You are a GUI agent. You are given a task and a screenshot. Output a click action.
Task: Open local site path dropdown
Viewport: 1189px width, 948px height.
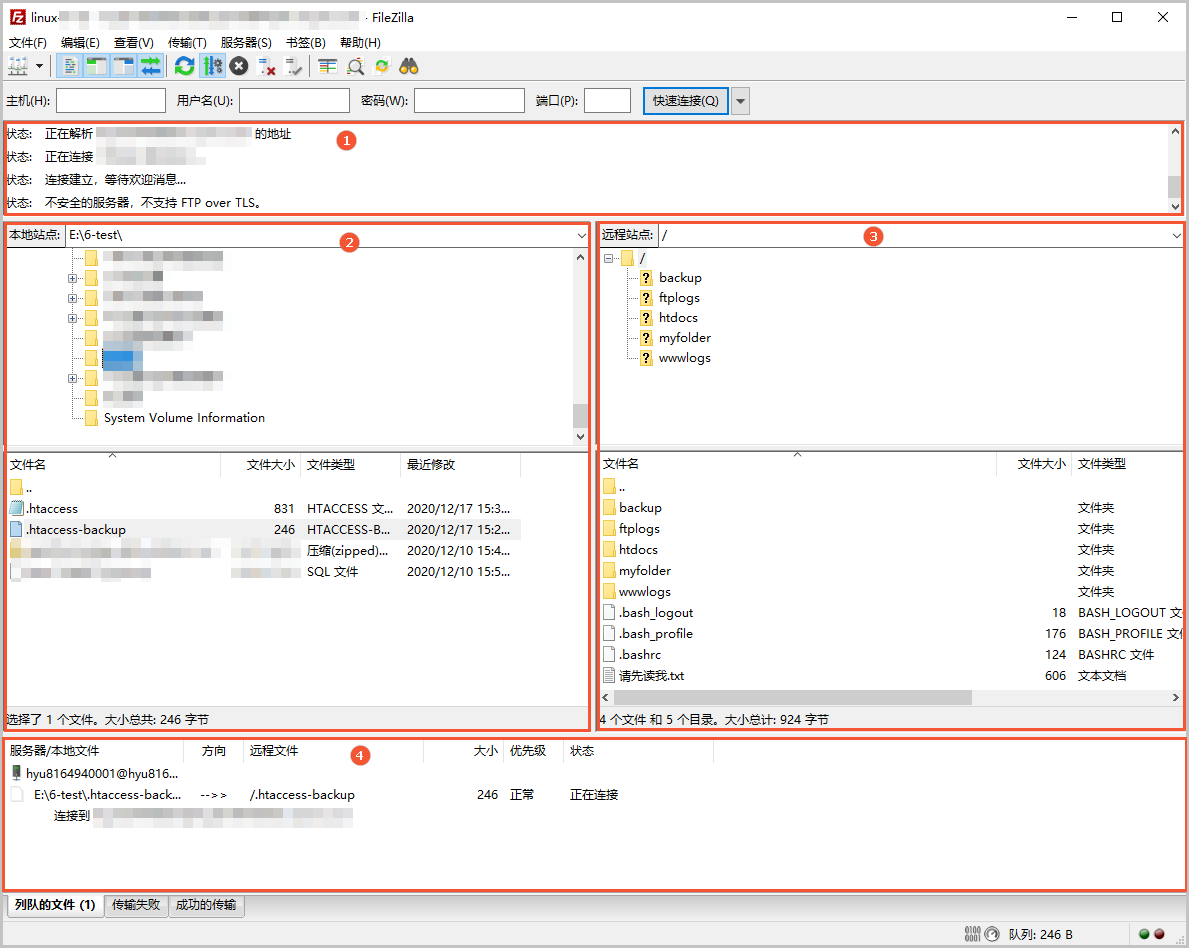point(582,235)
